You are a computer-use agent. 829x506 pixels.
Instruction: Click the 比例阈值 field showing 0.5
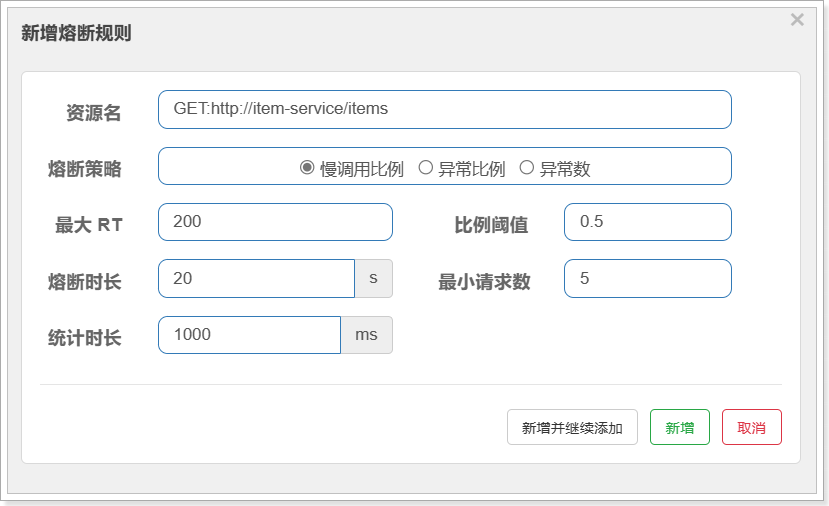click(648, 222)
